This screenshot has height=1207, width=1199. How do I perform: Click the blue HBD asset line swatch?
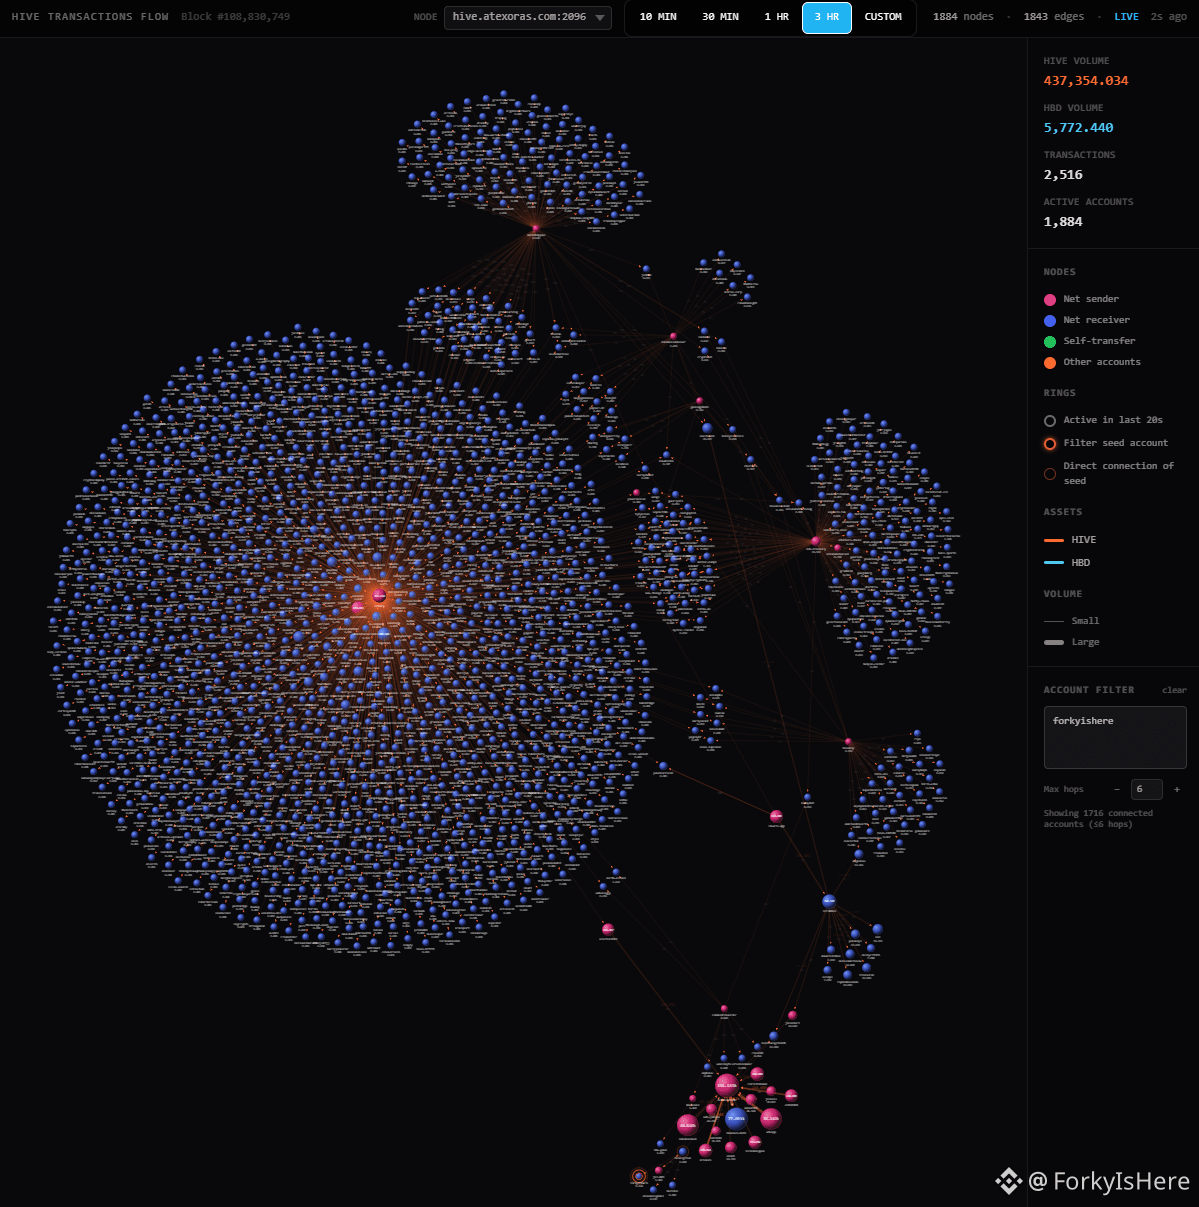(1054, 563)
